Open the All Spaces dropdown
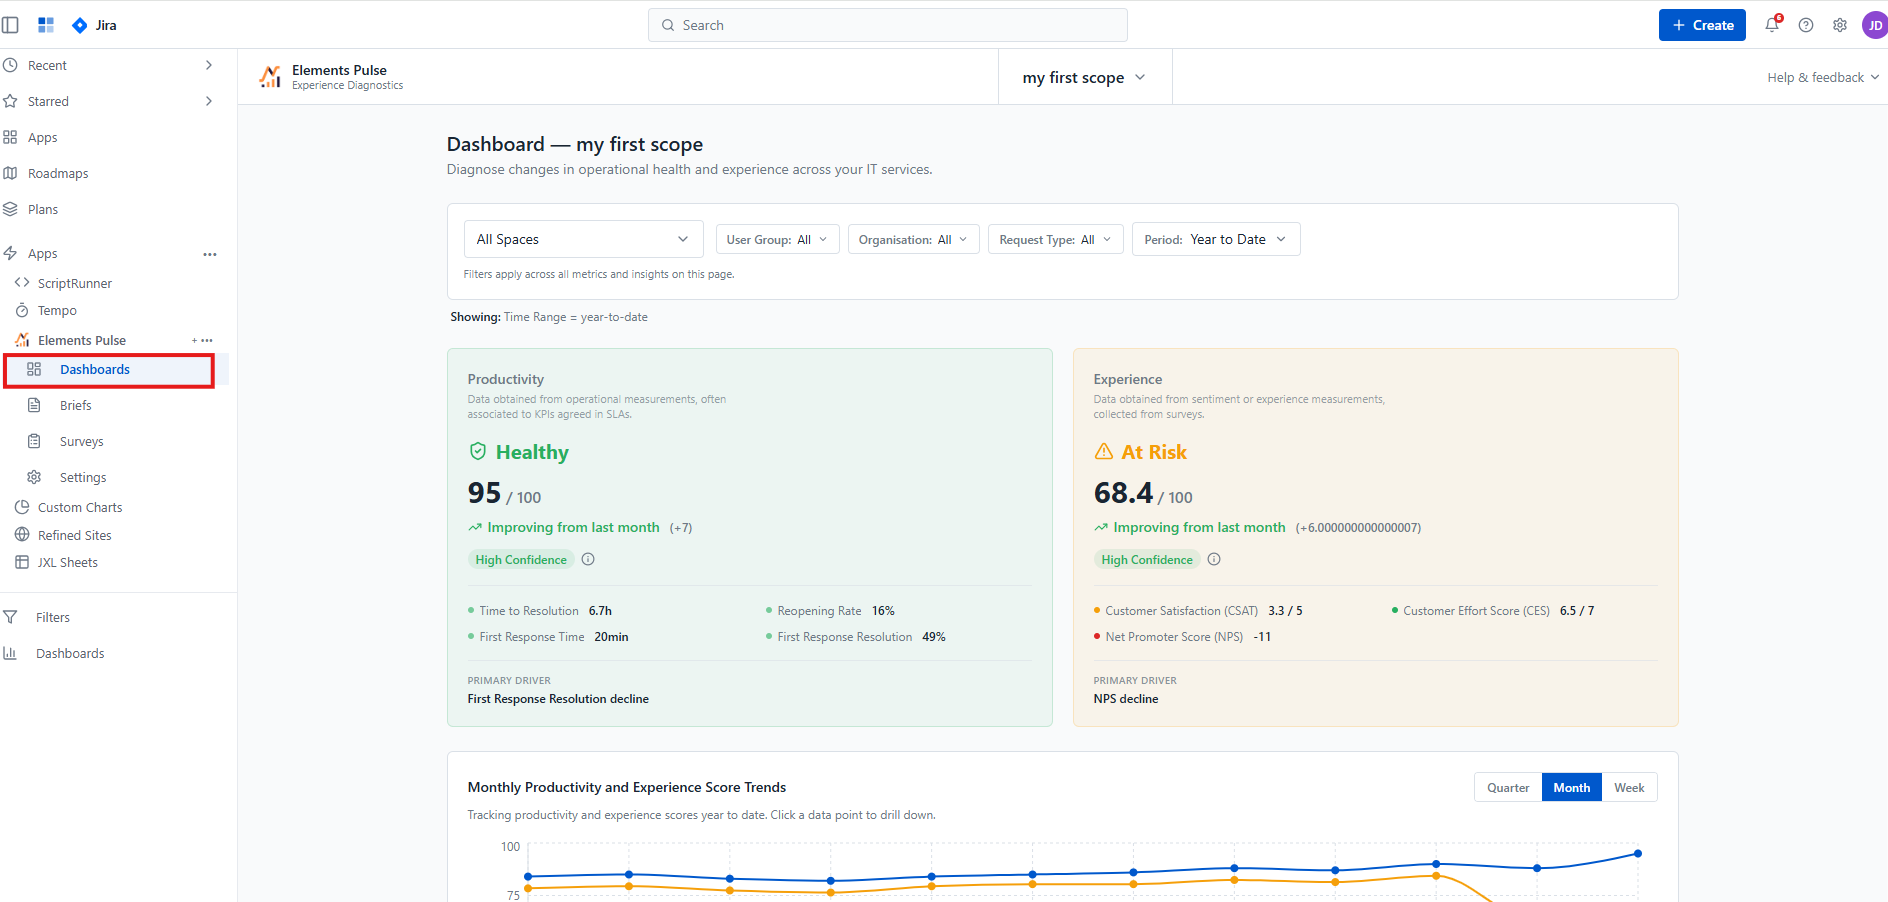Image resolution: width=1888 pixels, height=902 pixels. (x=584, y=239)
